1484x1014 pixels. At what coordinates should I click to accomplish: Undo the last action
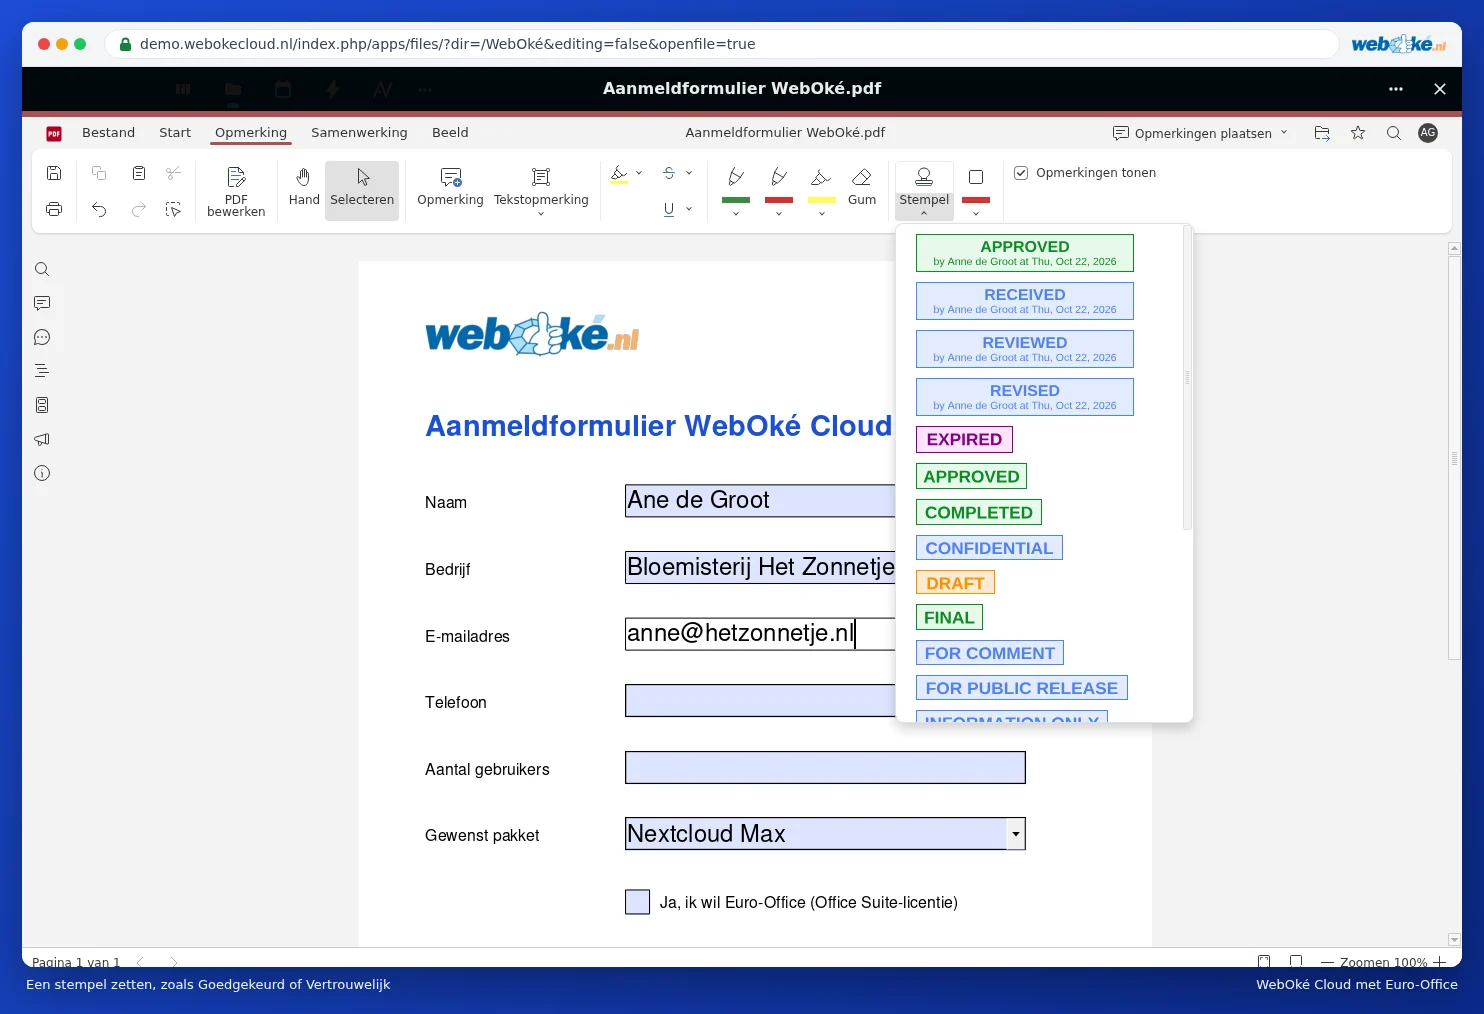(99, 209)
